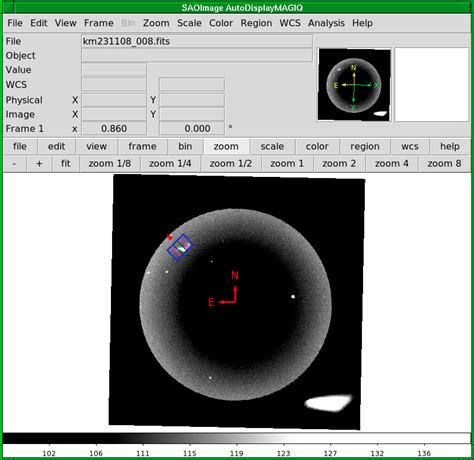Screen dimensions: 474x460
Task: Open the WCS menu in menu bar
Action: tap(290, 23)
